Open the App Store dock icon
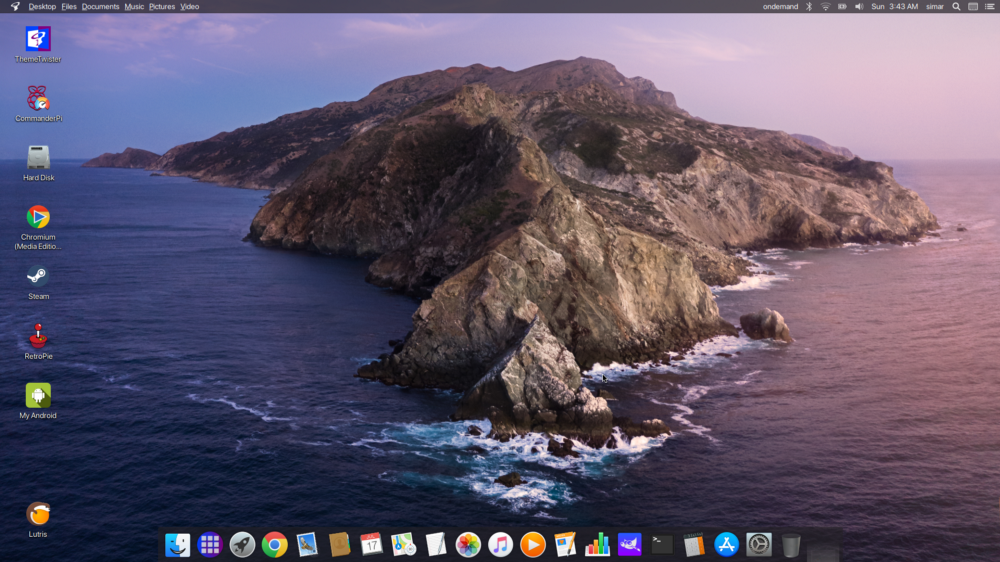The width and height of the screenshot is (1000, 562). (727, 544)
